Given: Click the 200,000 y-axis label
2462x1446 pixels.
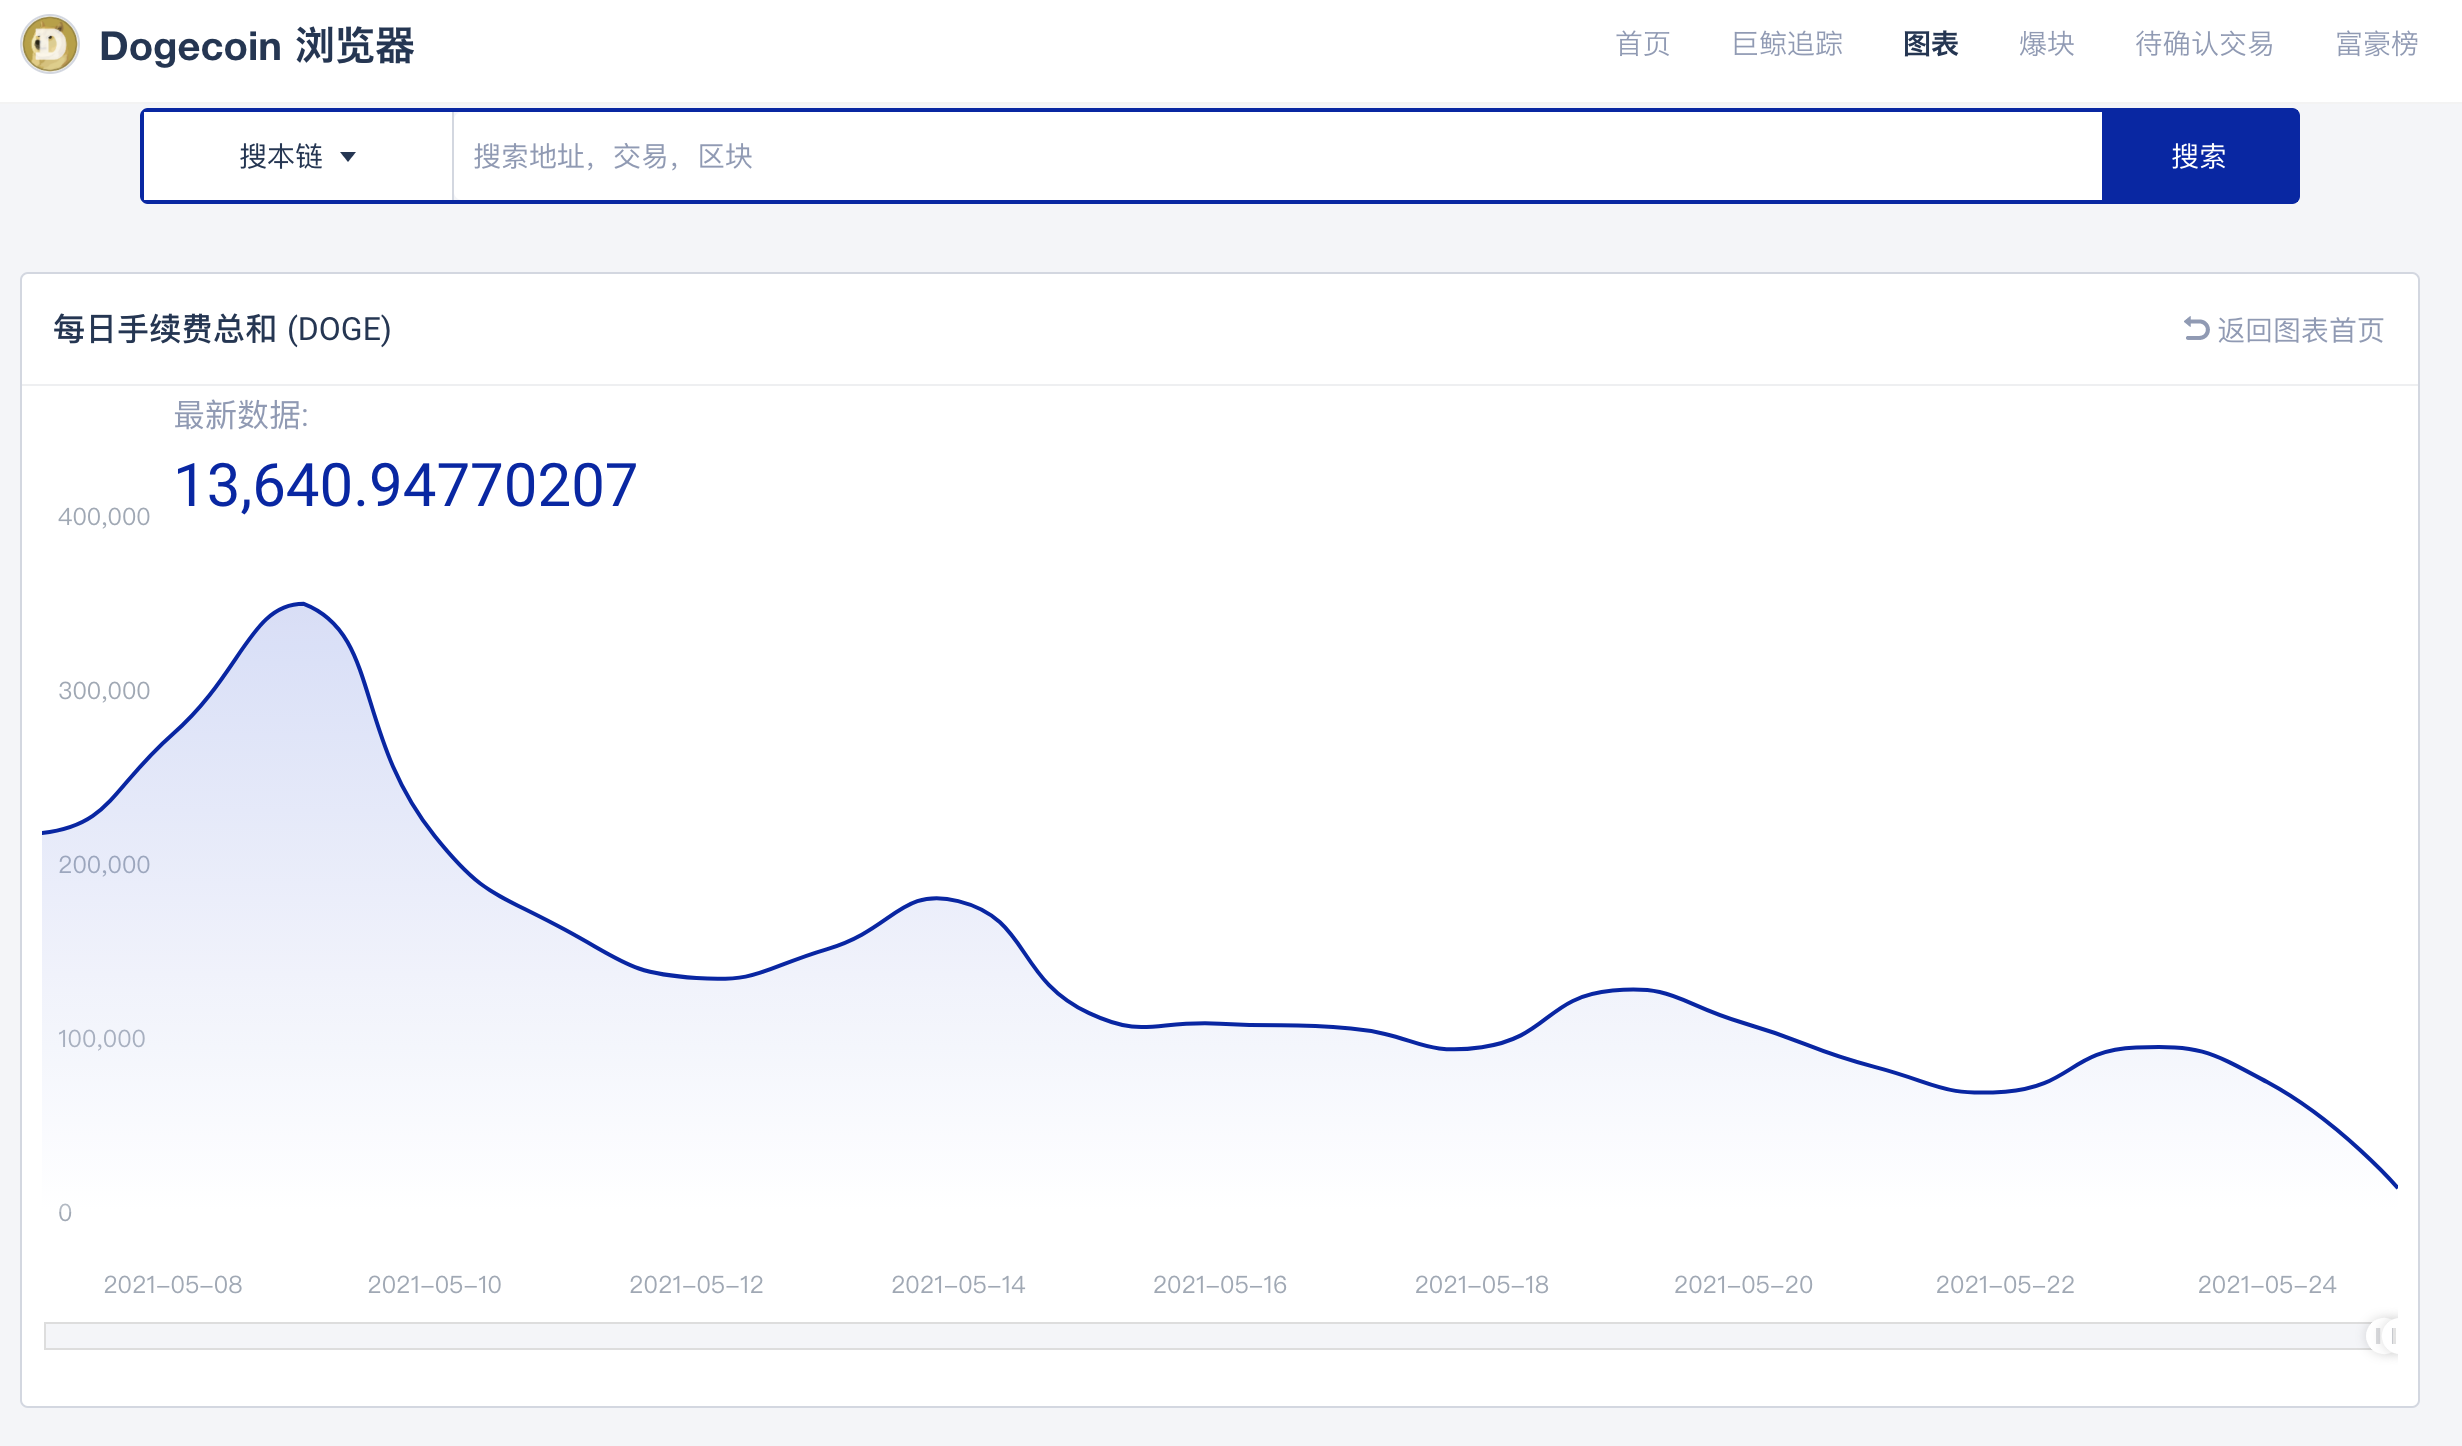Looking at the screenshot, I should click(104, 865).
